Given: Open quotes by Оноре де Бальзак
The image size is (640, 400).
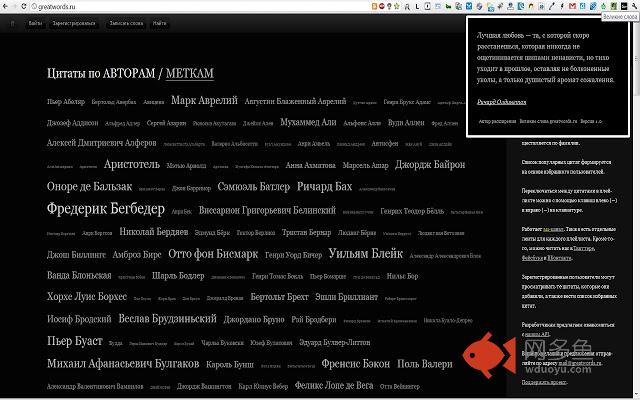Looking at the screenshot, I should (x=89, y=187).
